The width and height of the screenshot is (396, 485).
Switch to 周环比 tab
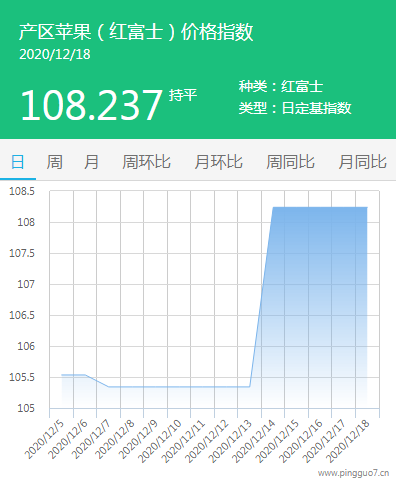[x=146, y=162]
